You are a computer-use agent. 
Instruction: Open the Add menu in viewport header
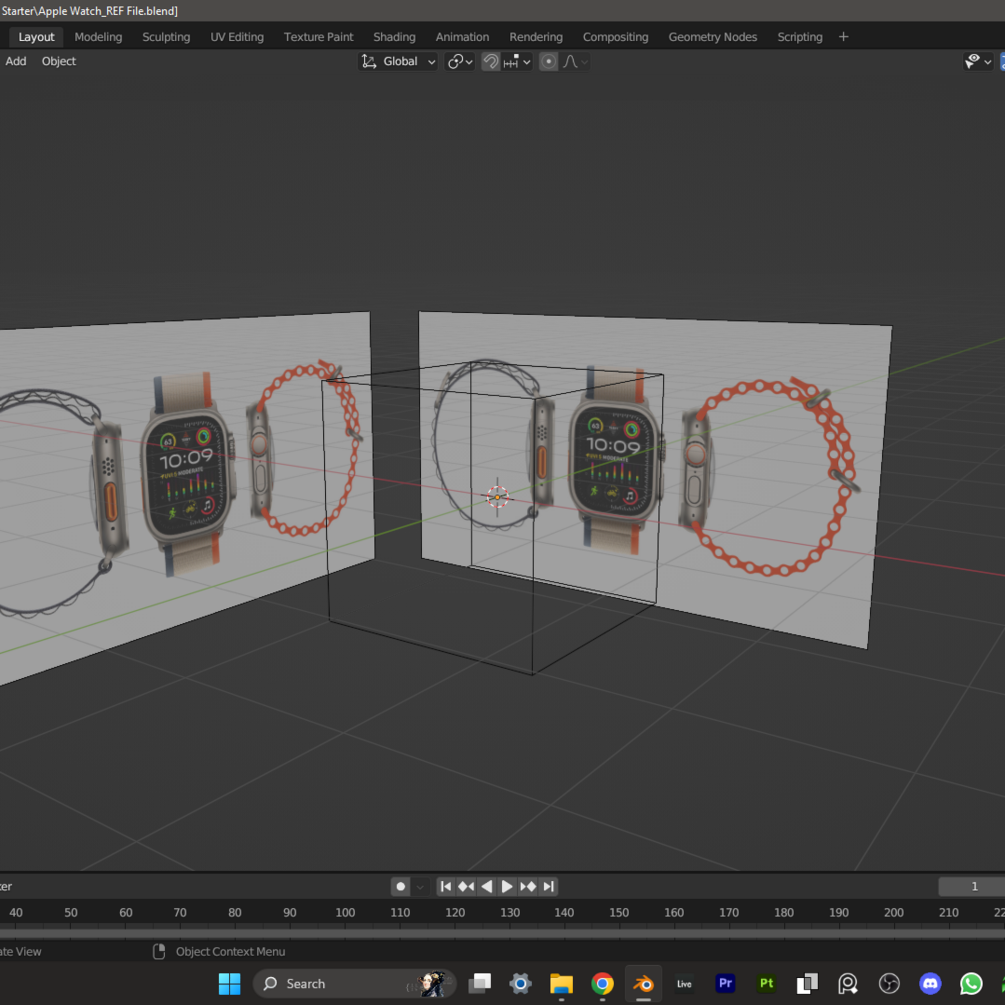tap(16, 61)
